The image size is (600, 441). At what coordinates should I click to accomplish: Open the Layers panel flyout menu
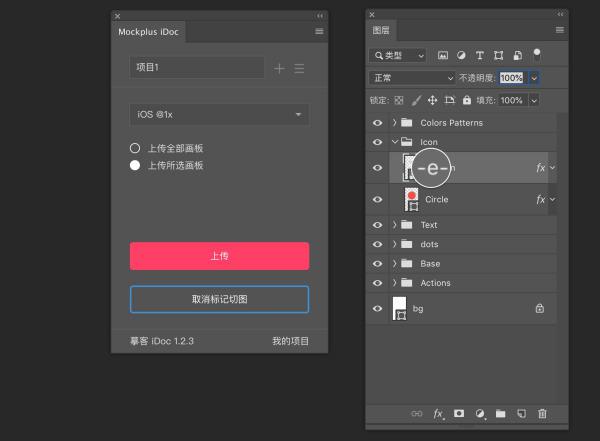click(x=560, y=30)
